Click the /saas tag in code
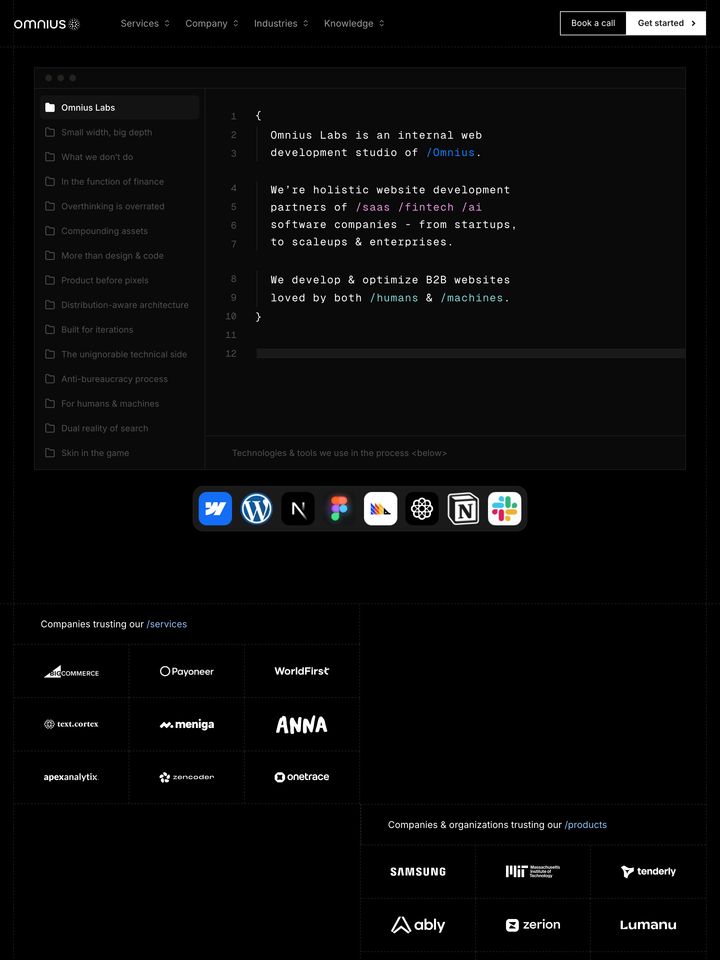Image resolution: width=720 pixels, height=960 pixels. (373, 207)
